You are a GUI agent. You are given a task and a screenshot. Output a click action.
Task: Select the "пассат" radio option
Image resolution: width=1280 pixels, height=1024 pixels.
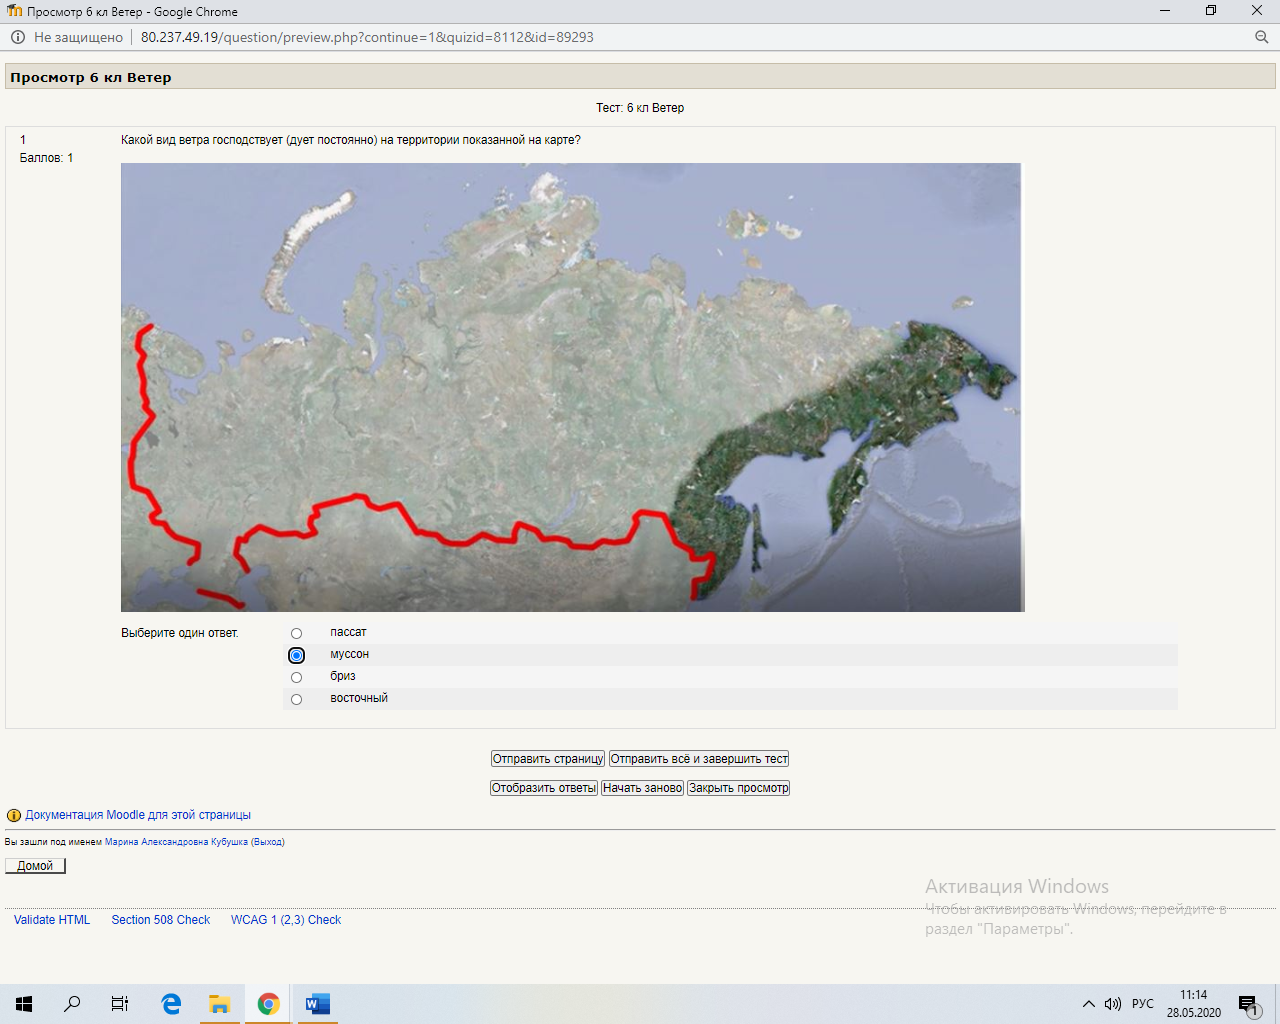pos(296,633)
